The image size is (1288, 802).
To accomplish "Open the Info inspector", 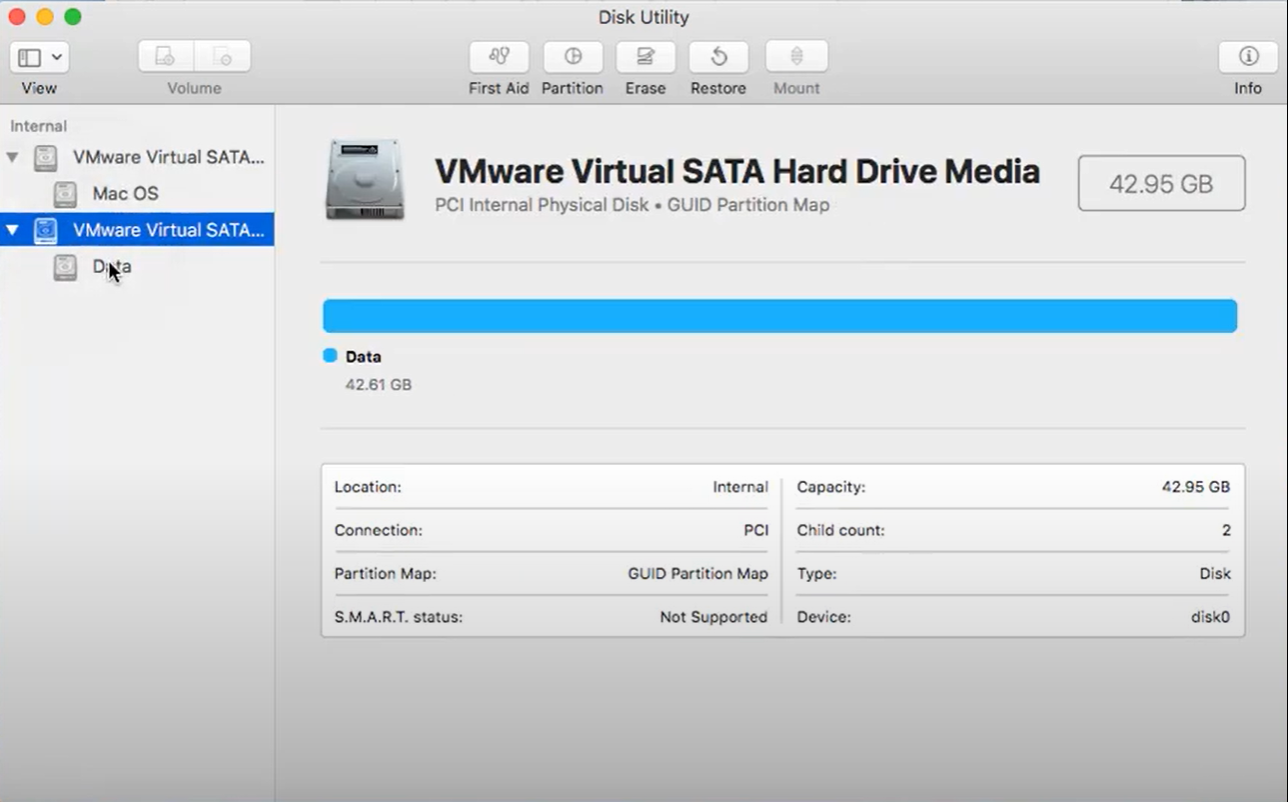I will pos(1248,57).
